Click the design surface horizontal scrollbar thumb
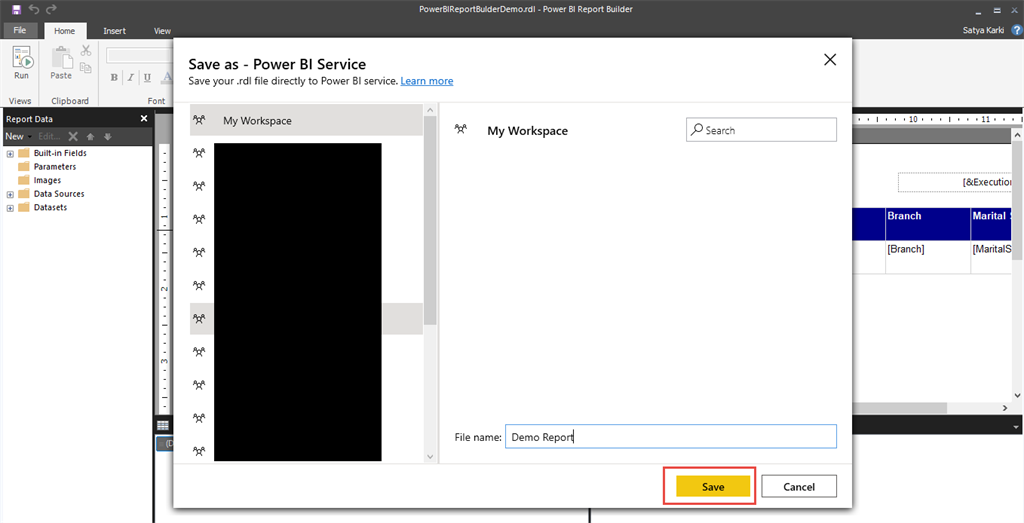Image resolution: width=1024 pixels, height=523 pixels. [898, 408]
